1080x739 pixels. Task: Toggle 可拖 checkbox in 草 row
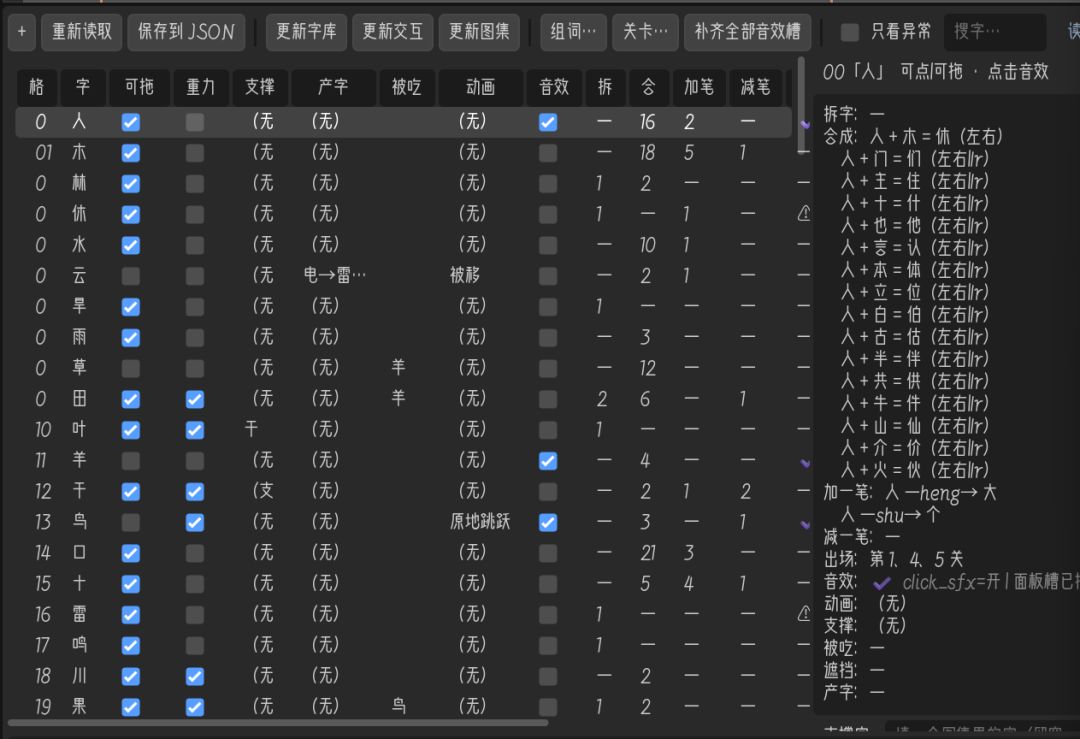click(x=131, y=368)
